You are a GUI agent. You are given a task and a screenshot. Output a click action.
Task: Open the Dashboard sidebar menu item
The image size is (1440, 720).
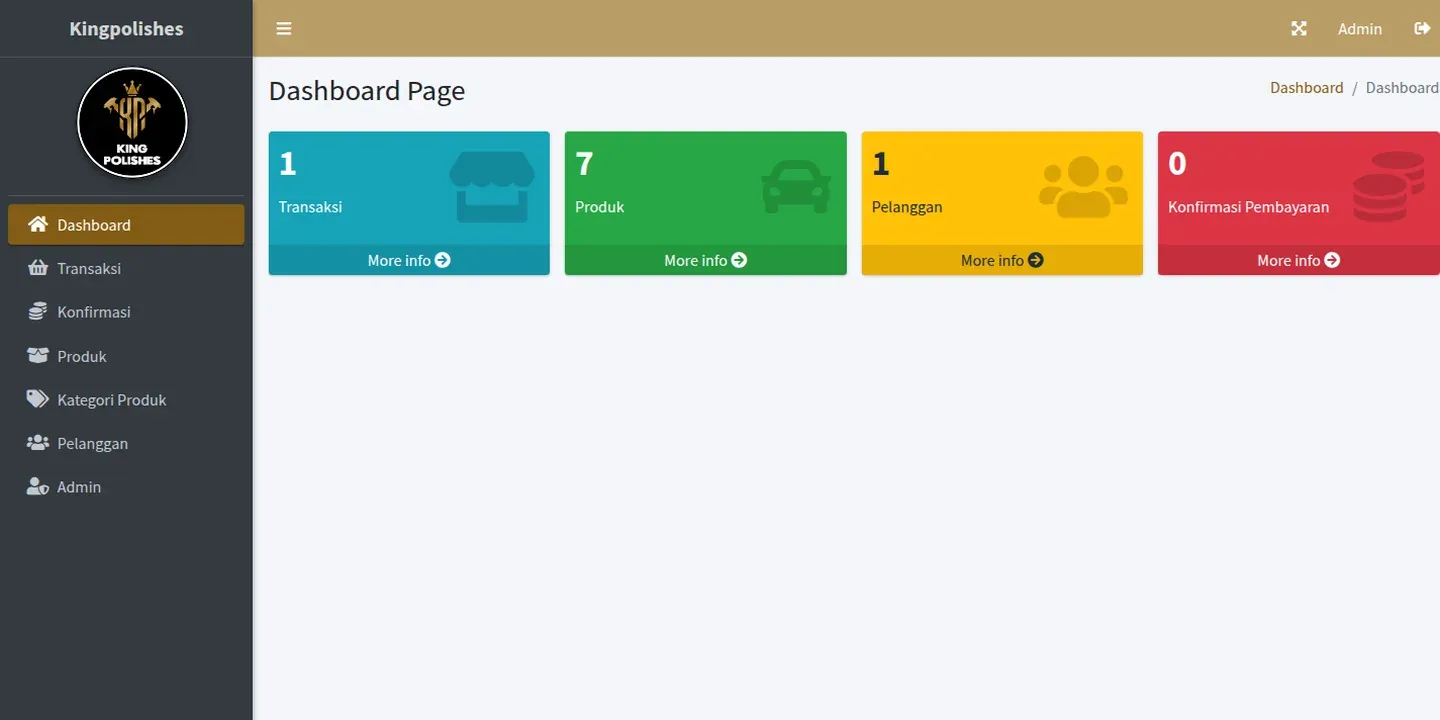126,224
